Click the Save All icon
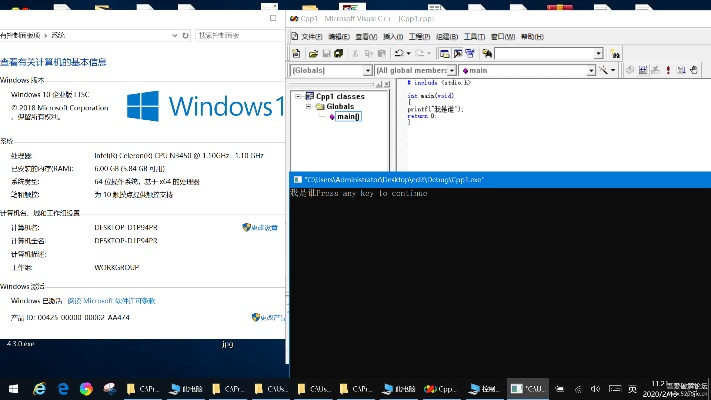The image size is (711, 400). coord(339,53)
